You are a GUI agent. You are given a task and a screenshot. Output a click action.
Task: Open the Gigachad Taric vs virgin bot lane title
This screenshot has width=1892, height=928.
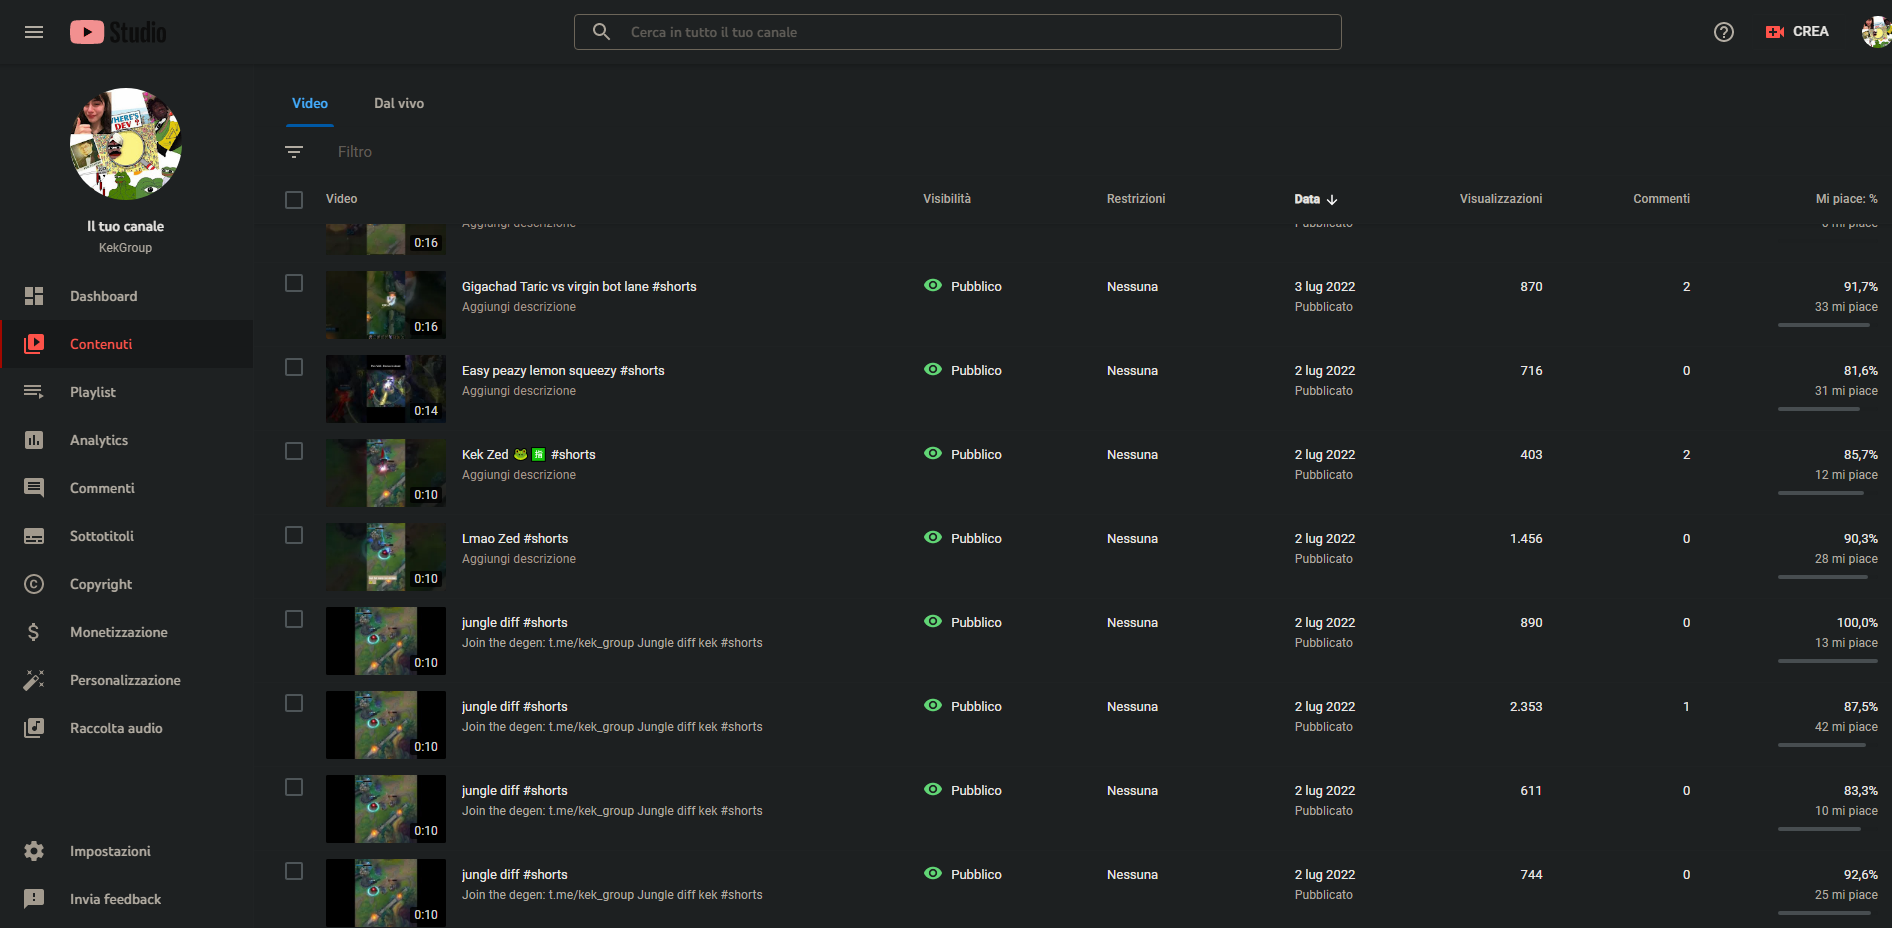pyautogui.click(x=579, y=286)
